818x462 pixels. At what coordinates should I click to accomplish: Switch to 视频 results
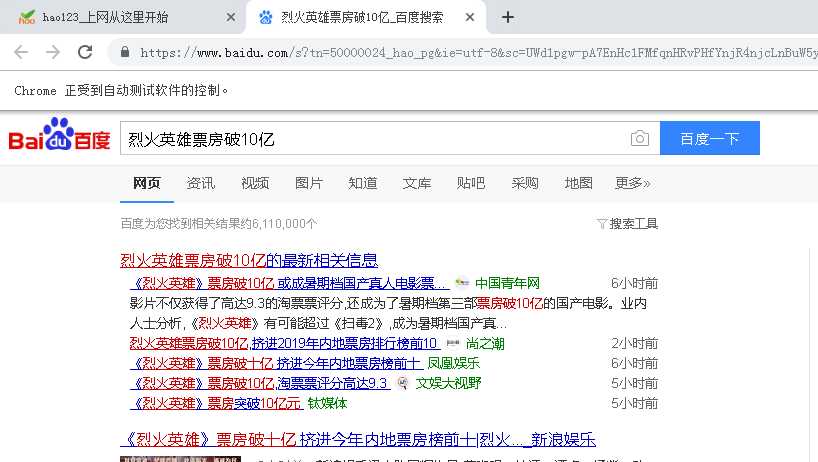pyautogui.click(x=255, y=183)
